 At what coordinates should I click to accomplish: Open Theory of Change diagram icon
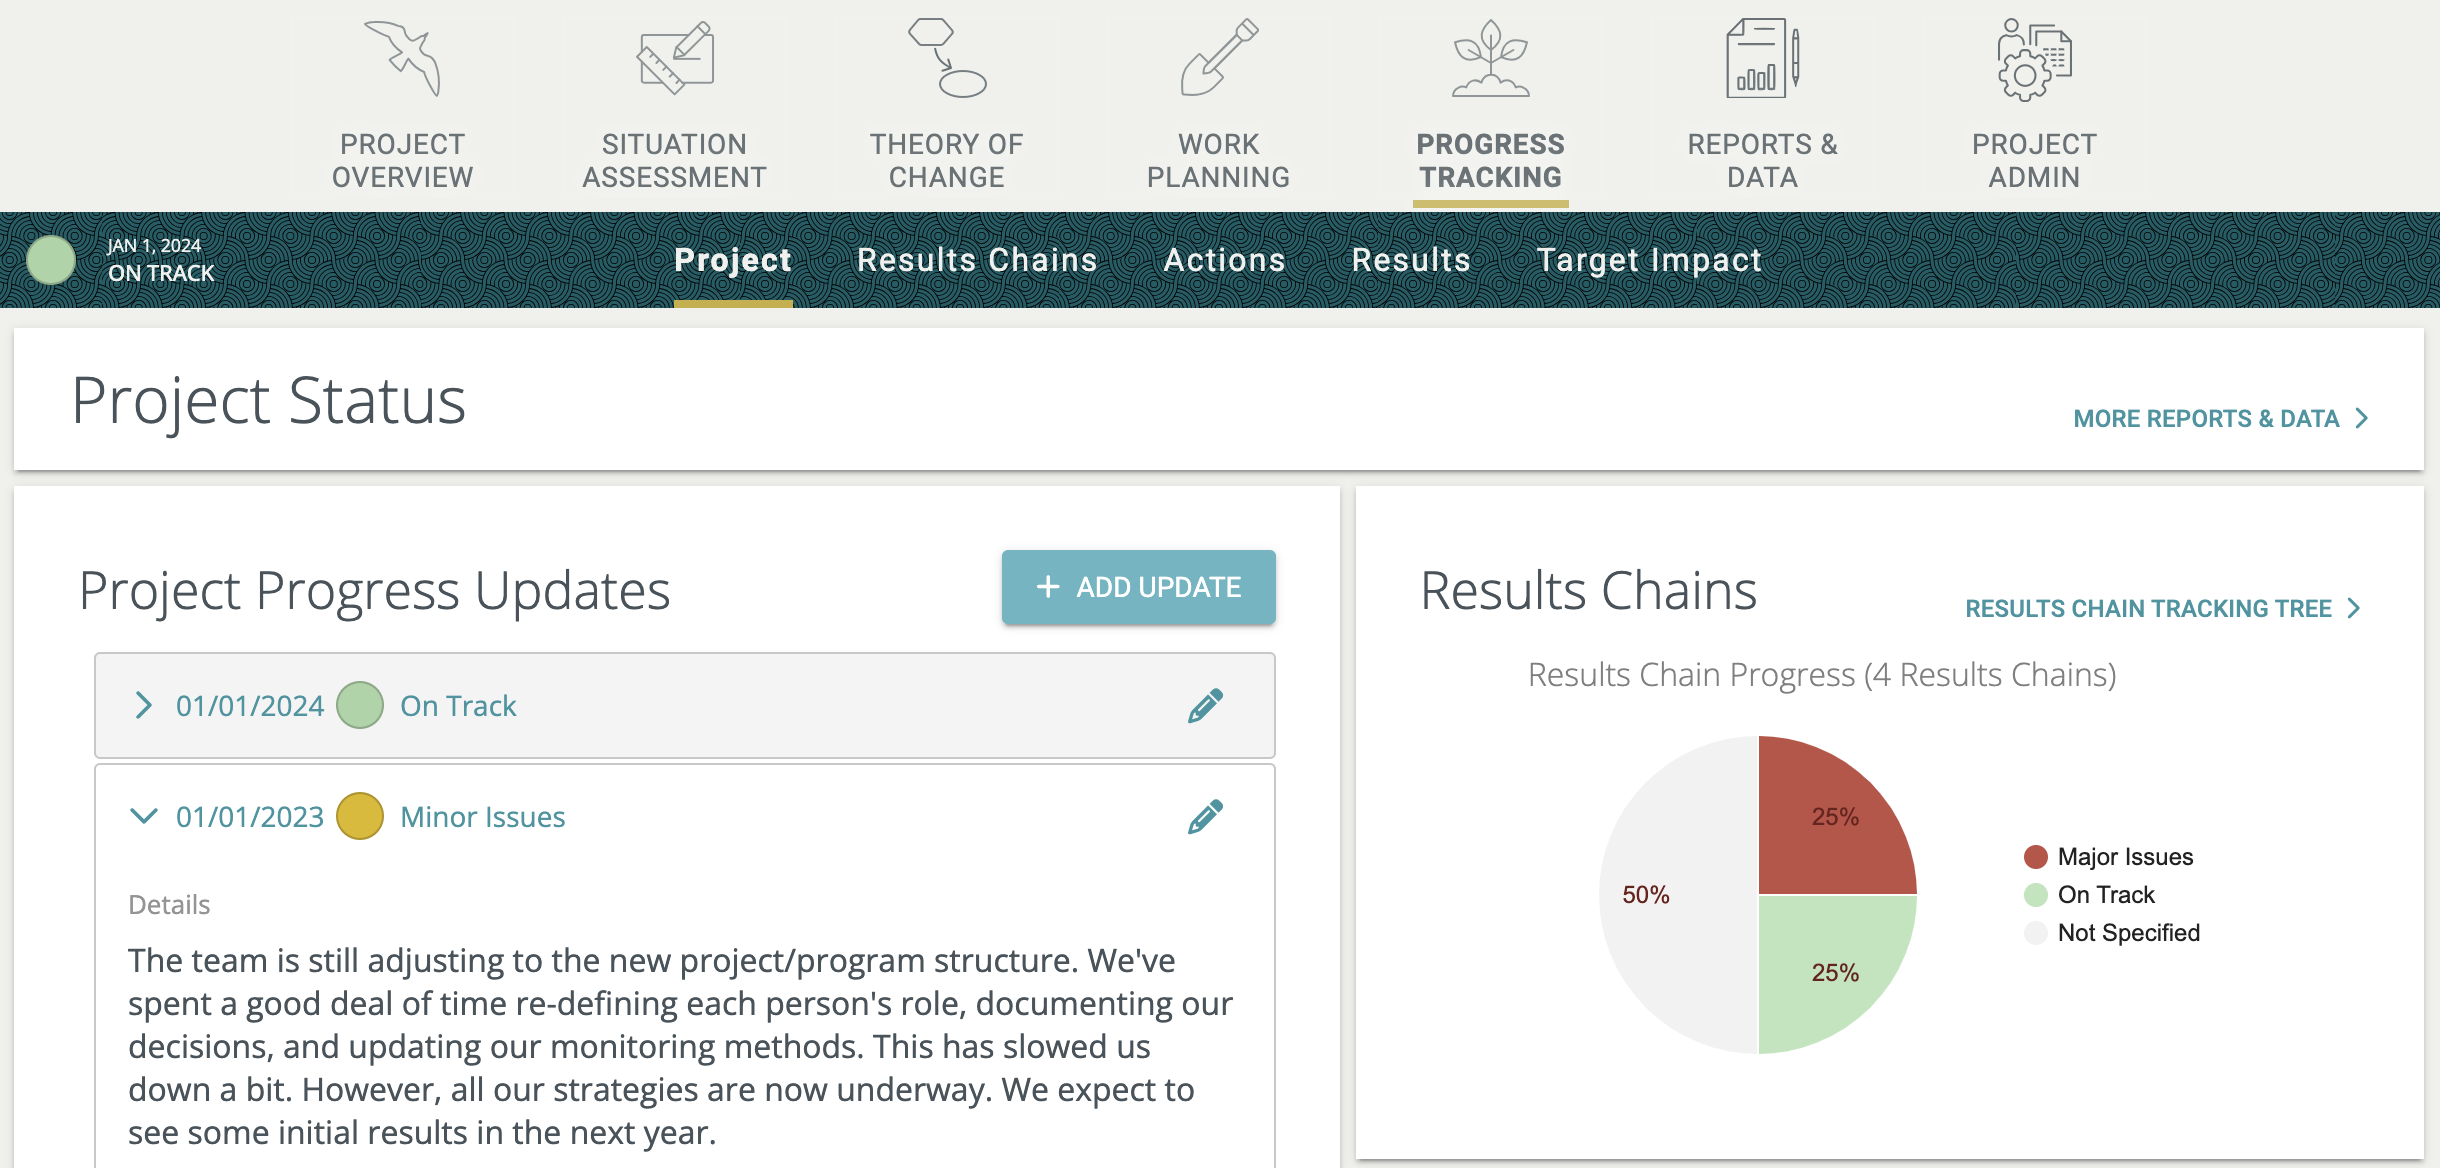947,59
